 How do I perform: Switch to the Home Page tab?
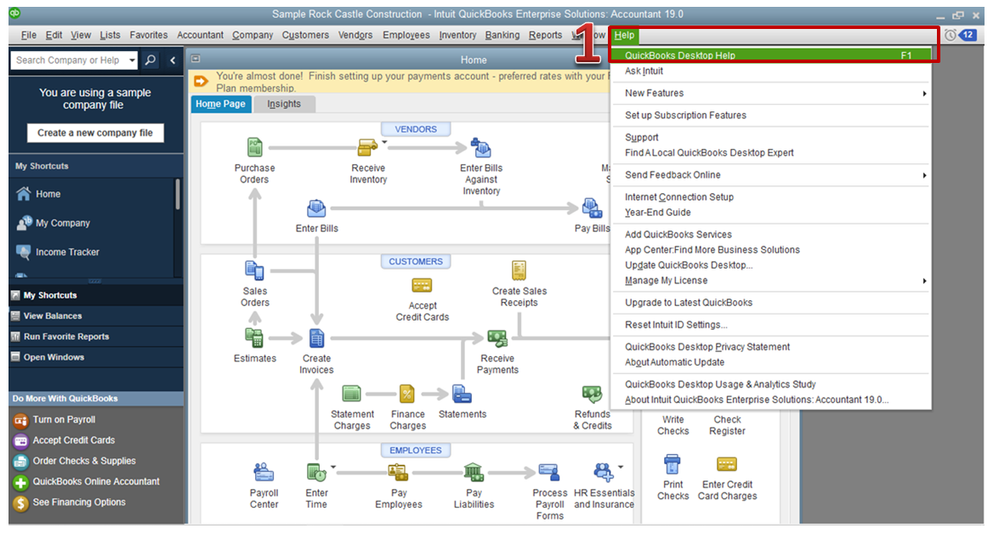(x=220, y=104)
